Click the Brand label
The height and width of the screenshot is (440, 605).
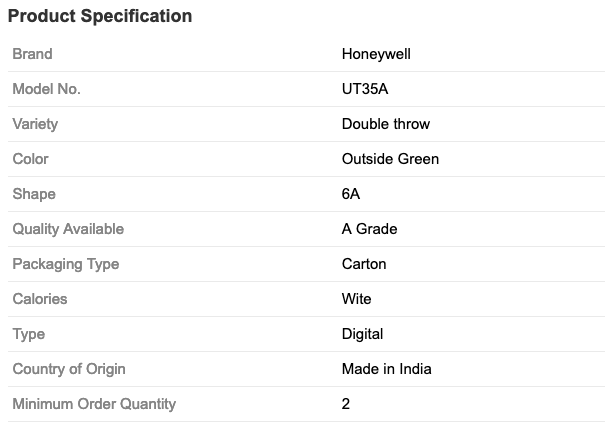32,54
